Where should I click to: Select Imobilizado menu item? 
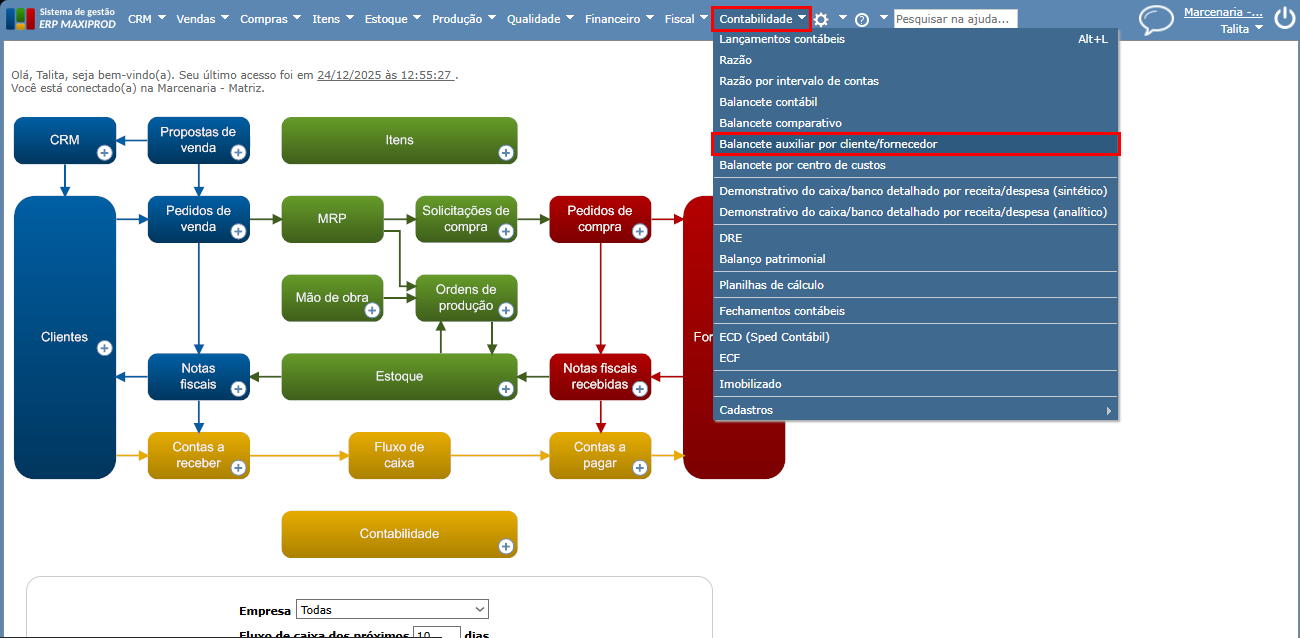(x=915, y=384)
